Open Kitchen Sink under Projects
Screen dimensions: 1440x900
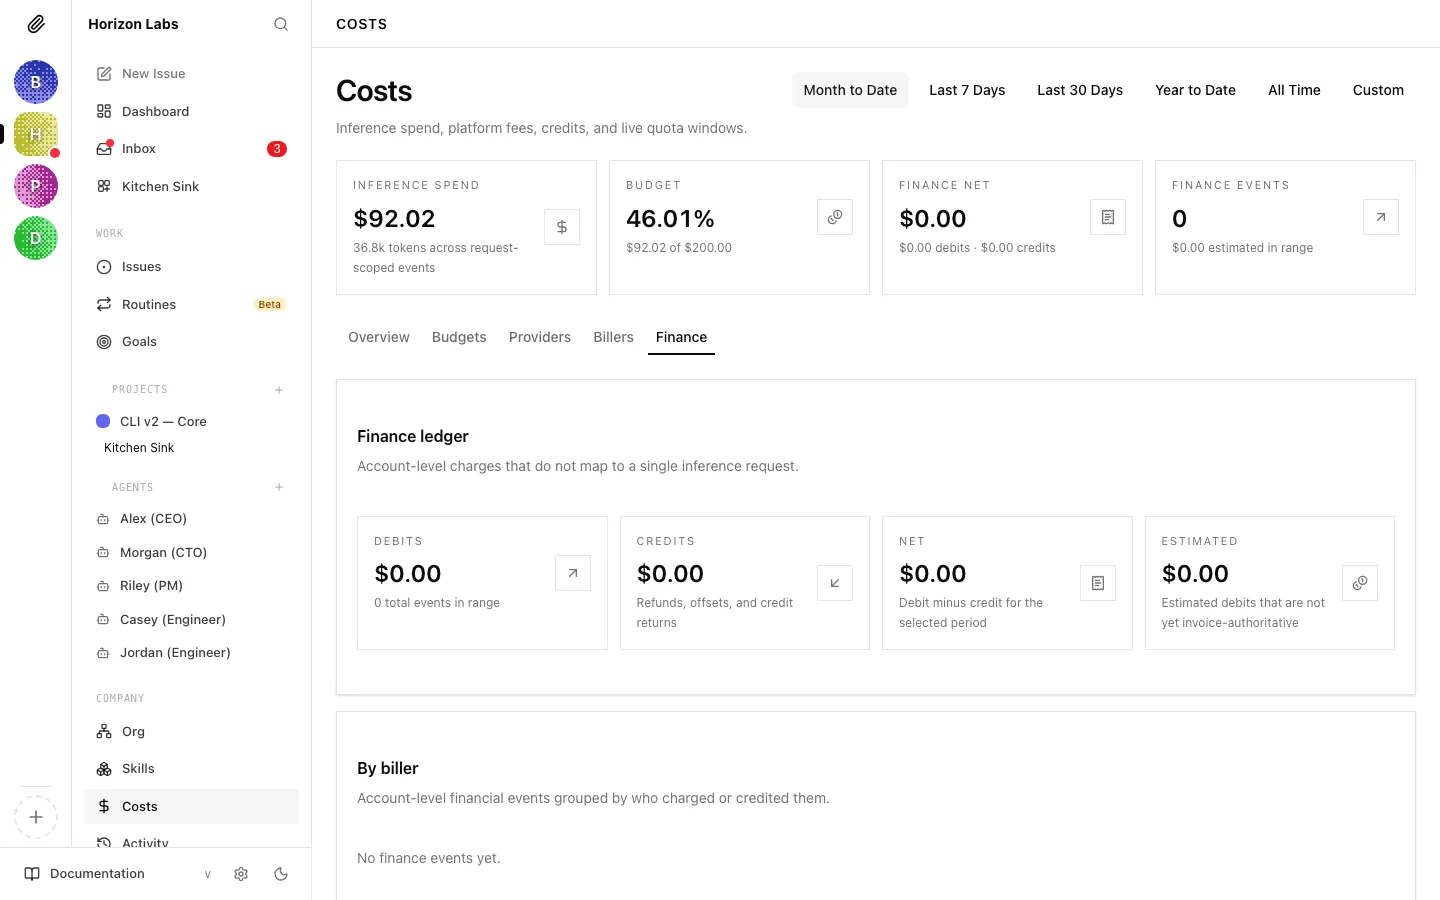[139, 448]
